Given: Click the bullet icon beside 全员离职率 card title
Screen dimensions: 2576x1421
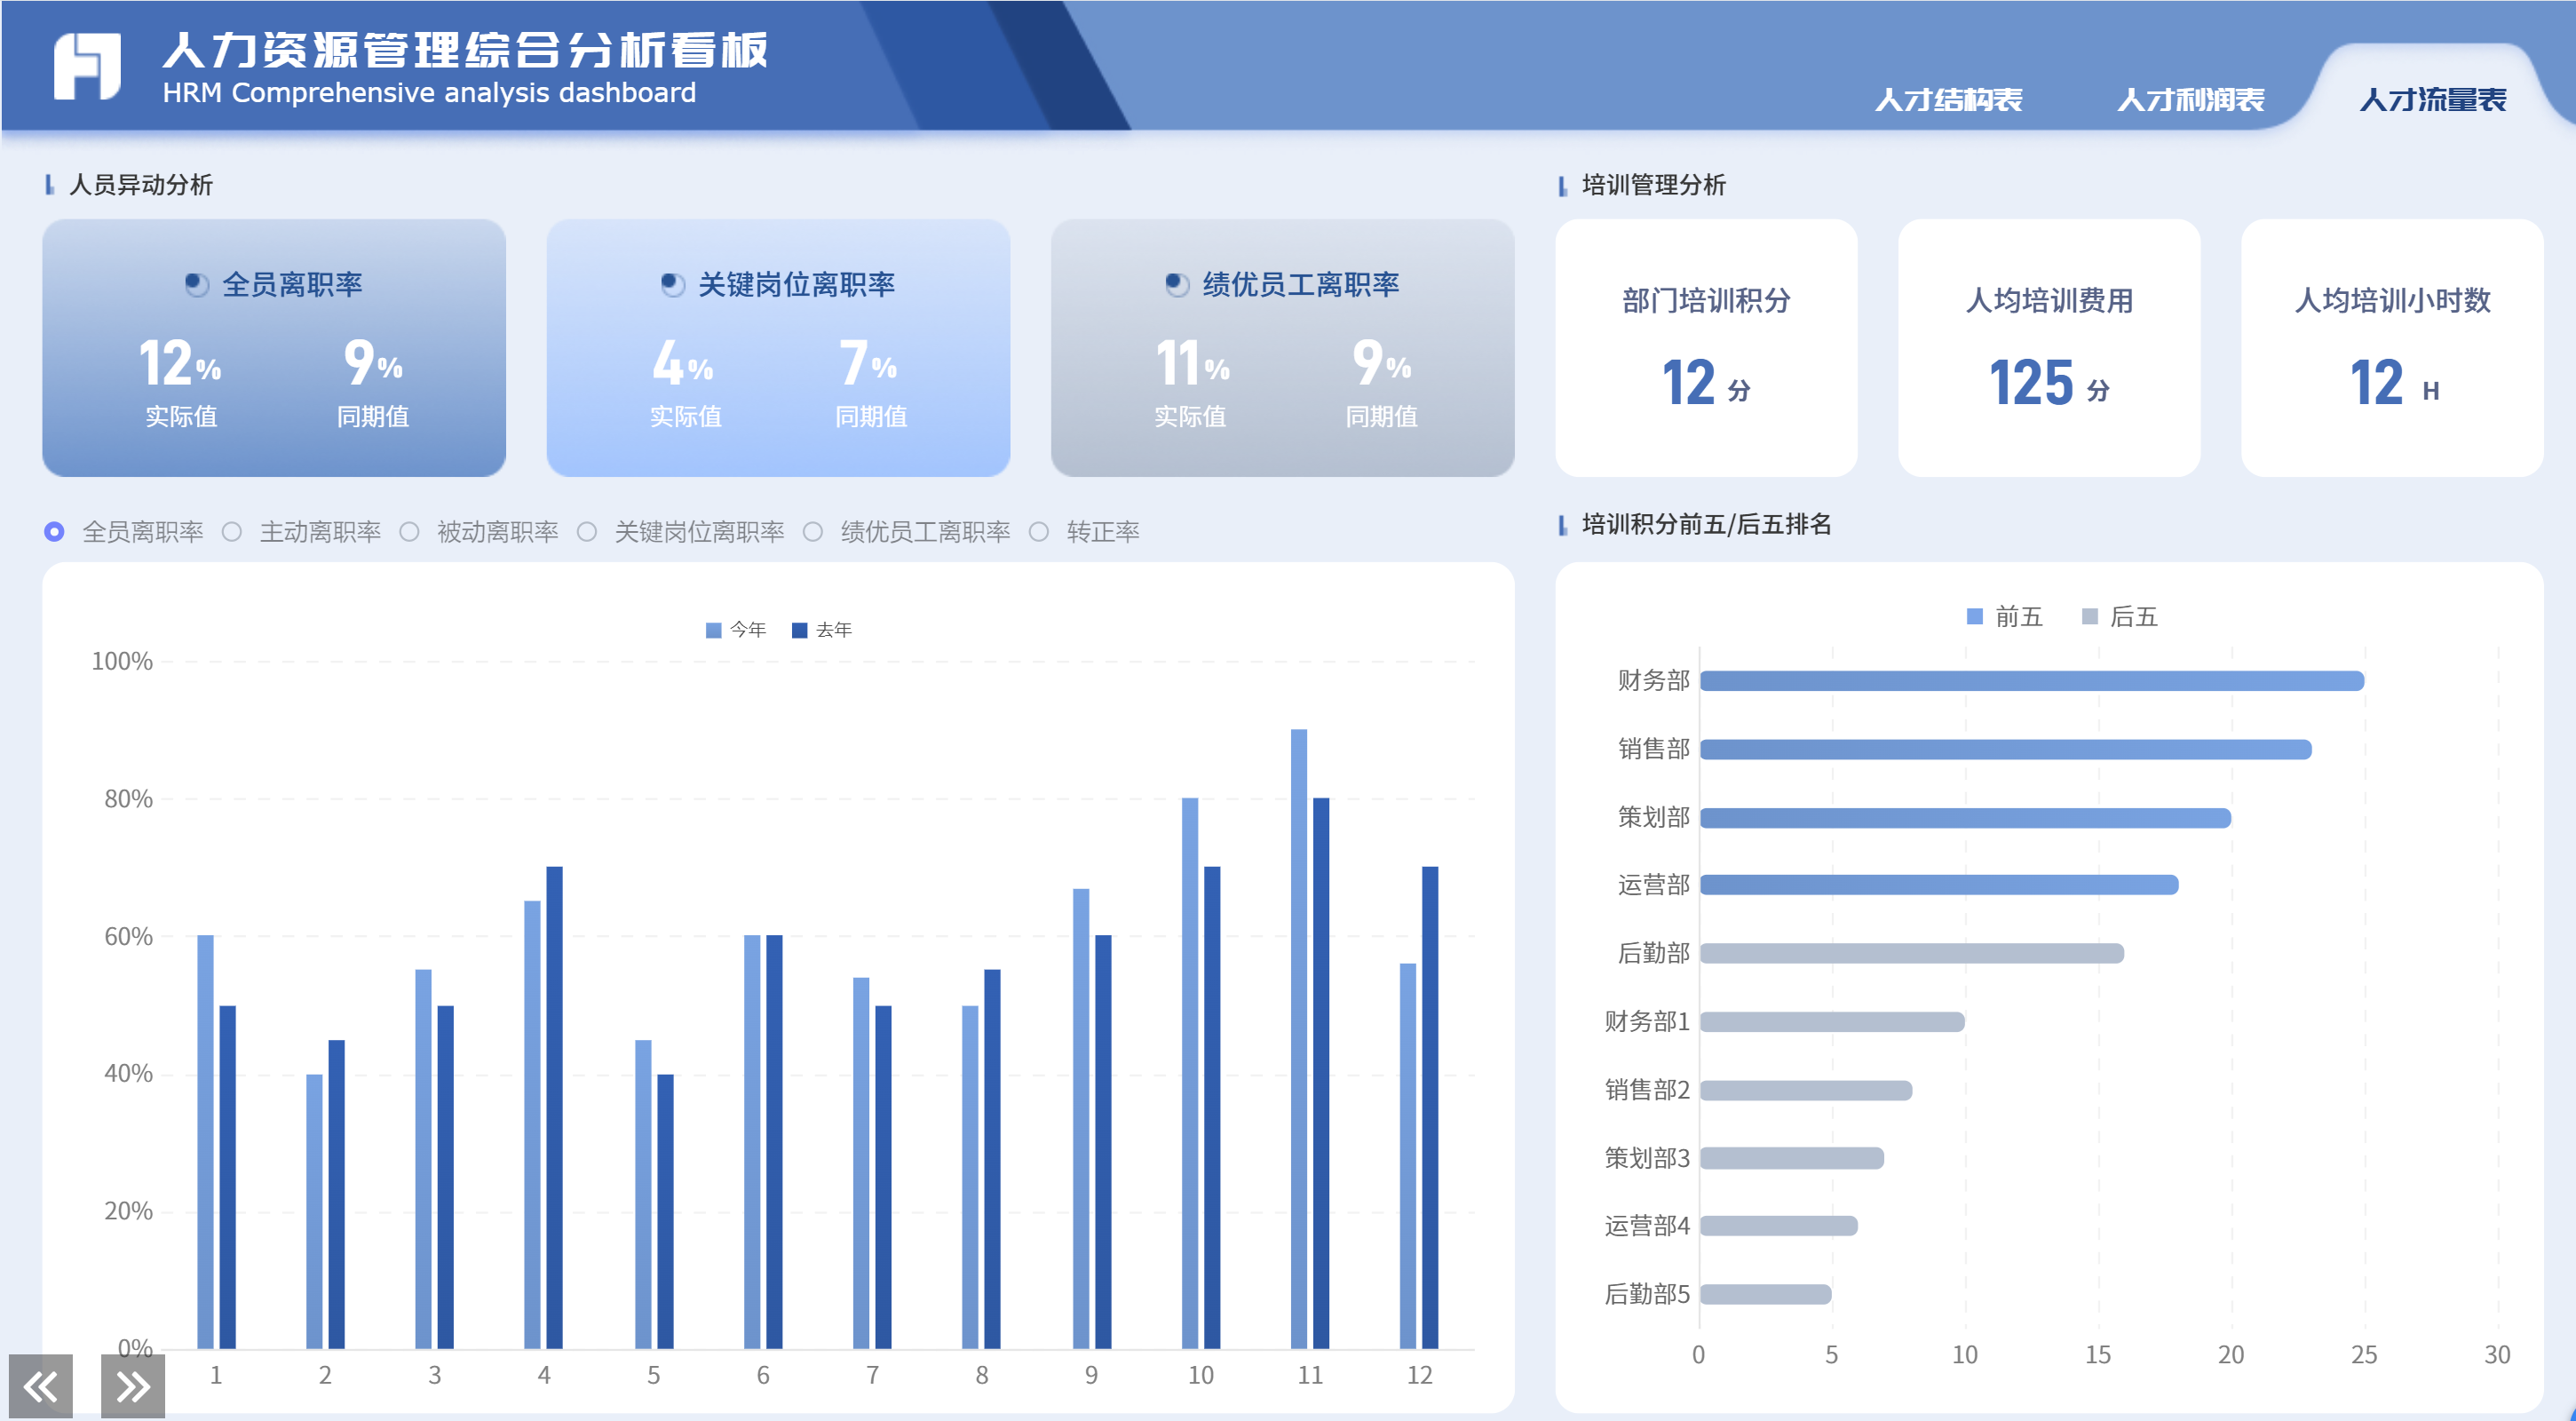Looking at the screenshot, I should click(x=196, y=285).
